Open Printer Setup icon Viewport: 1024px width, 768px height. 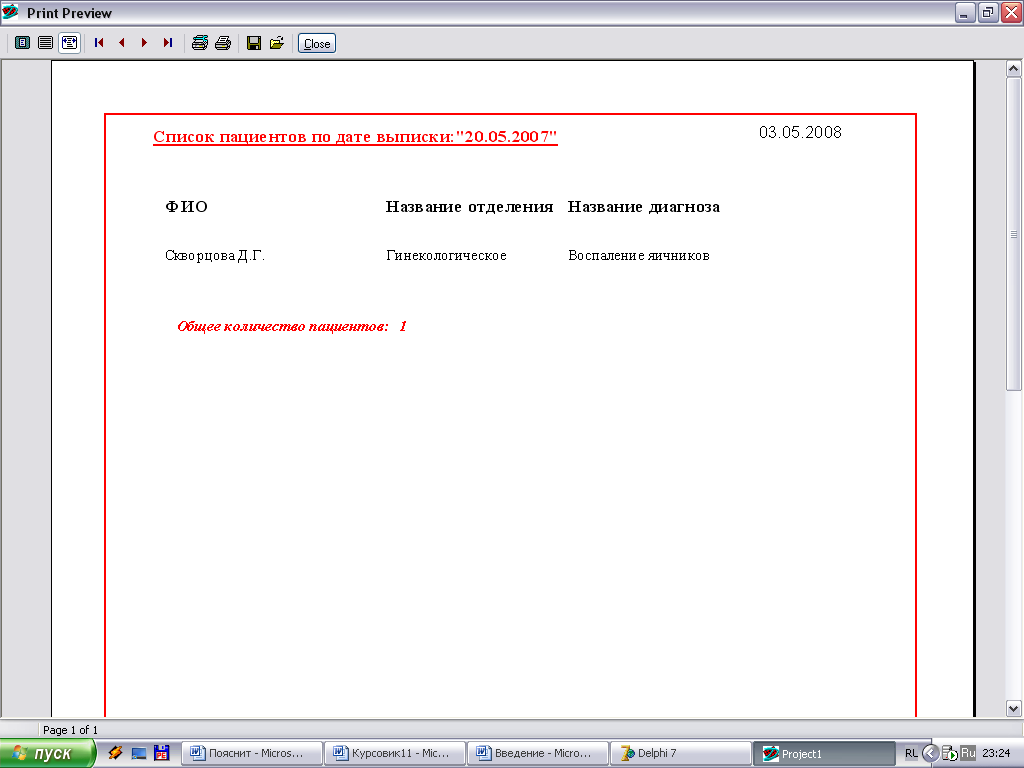click(200, 43)
